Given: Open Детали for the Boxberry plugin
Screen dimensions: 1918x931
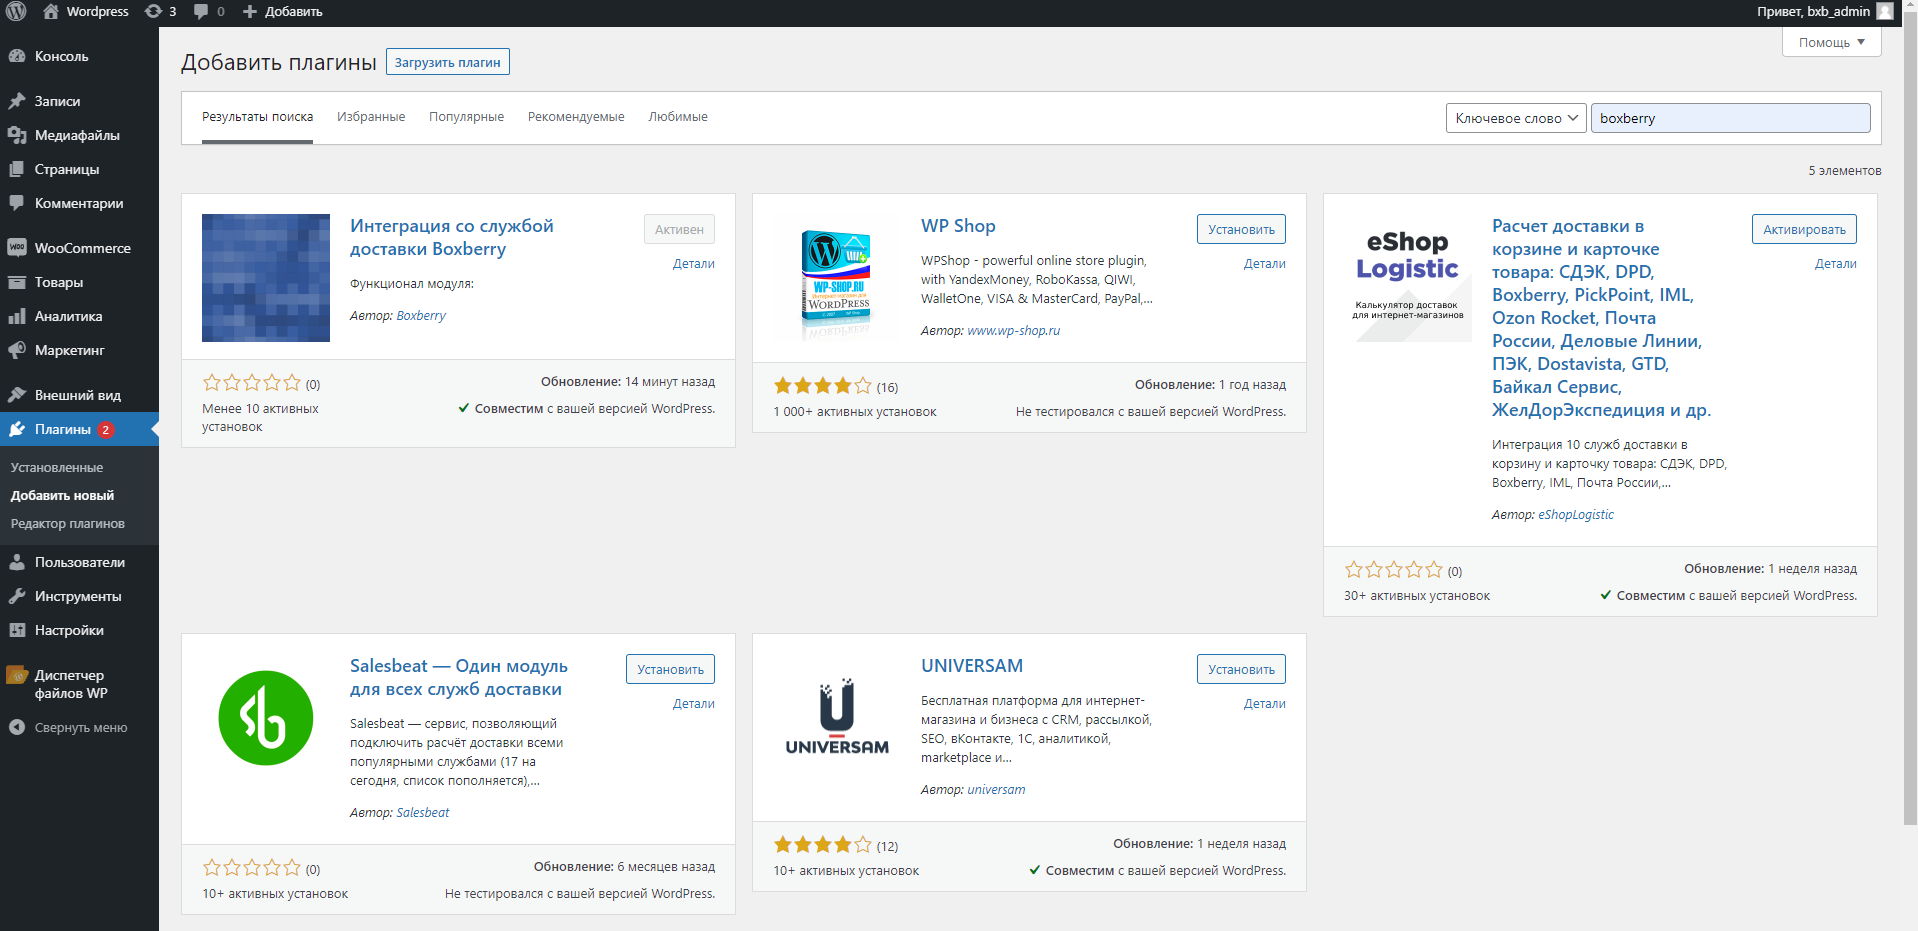Looking at the screenshot, I should (694, 264).
